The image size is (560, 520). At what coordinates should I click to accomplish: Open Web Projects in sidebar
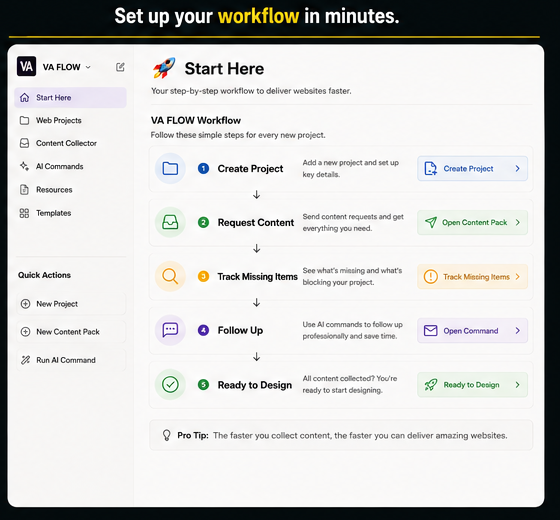(70, 120)
